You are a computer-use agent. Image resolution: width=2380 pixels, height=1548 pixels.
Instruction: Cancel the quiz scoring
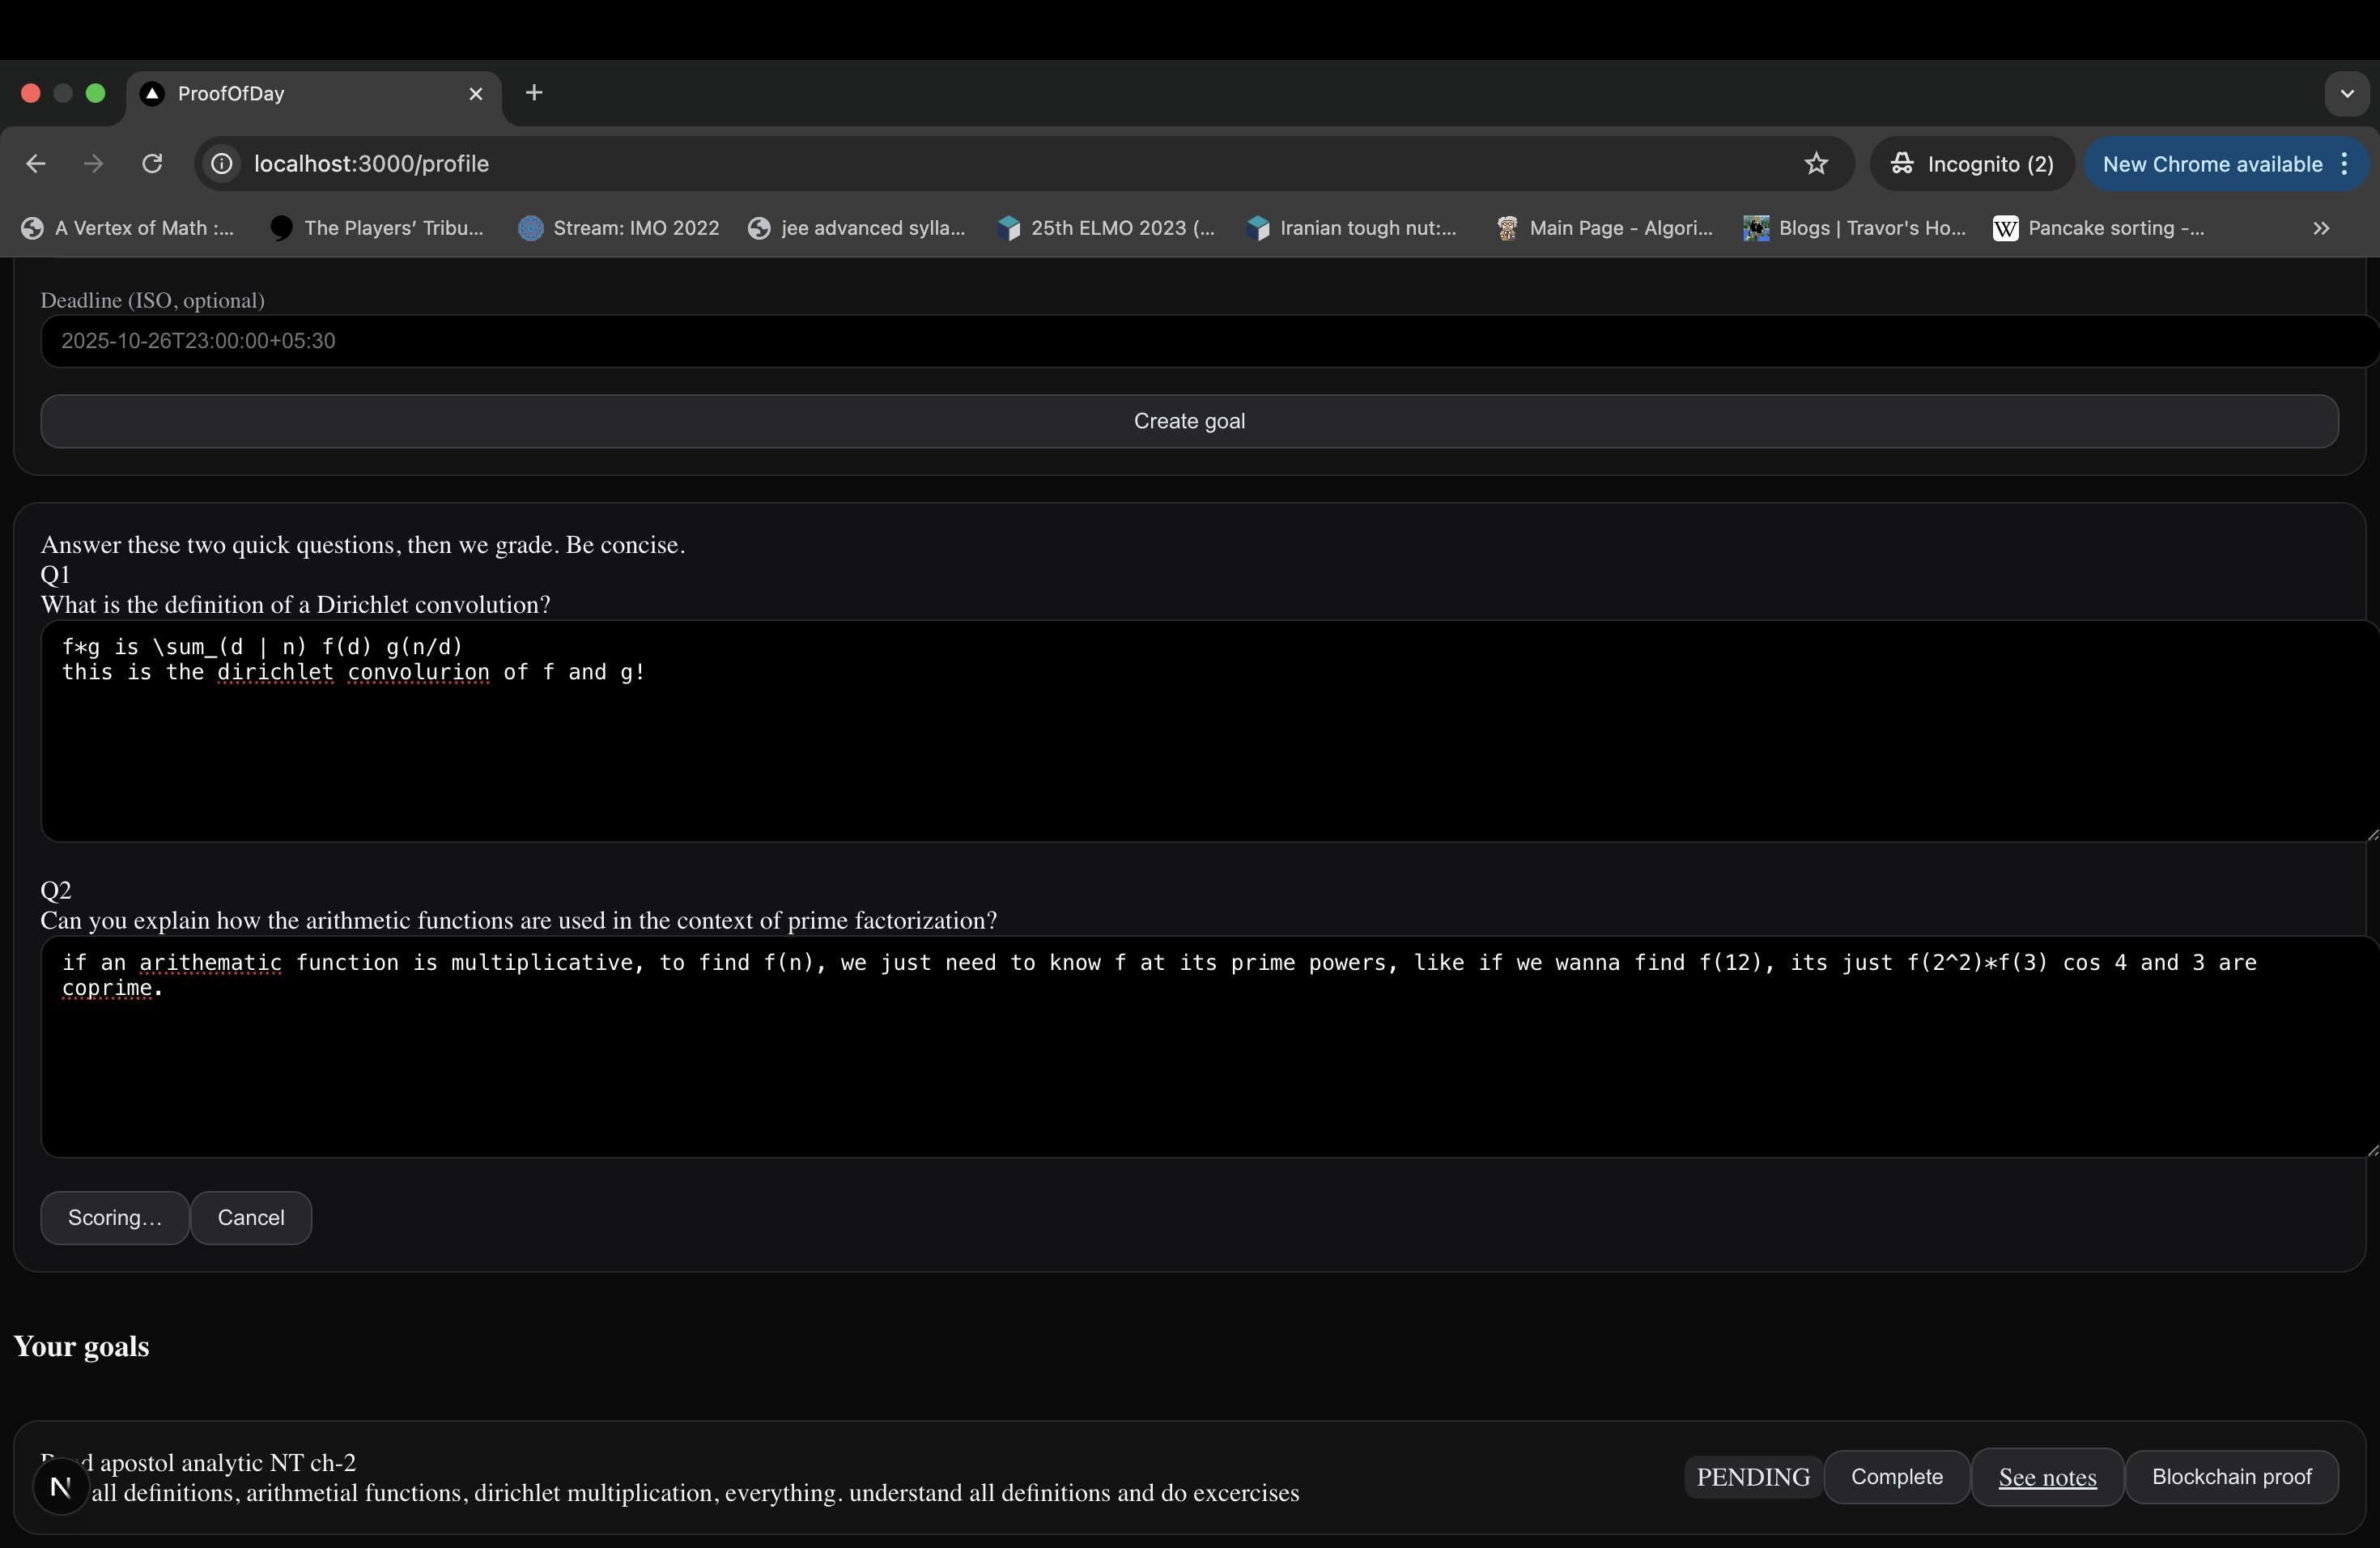coord(251,1217)
